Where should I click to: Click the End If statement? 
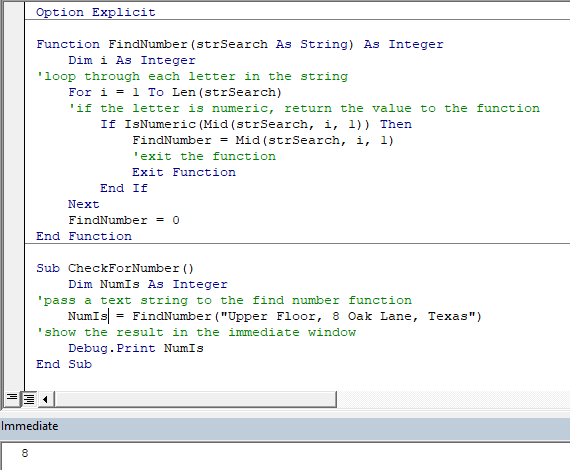click(x=124, y=188)
